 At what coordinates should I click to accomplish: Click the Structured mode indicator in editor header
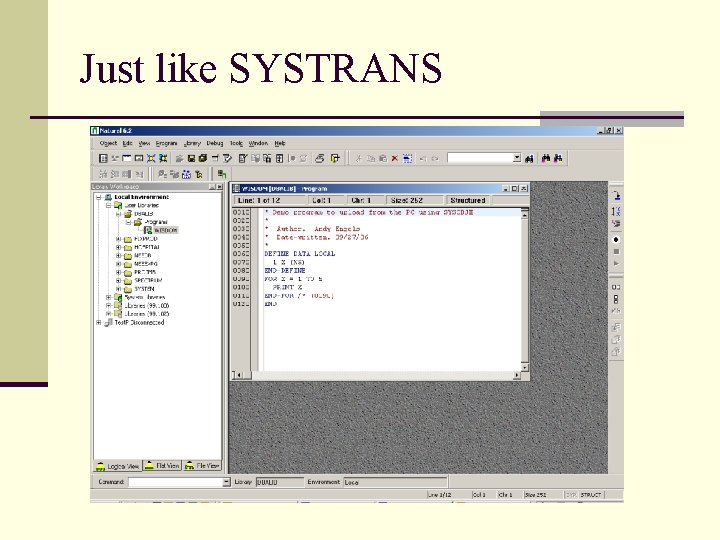(x=467, y=200)
